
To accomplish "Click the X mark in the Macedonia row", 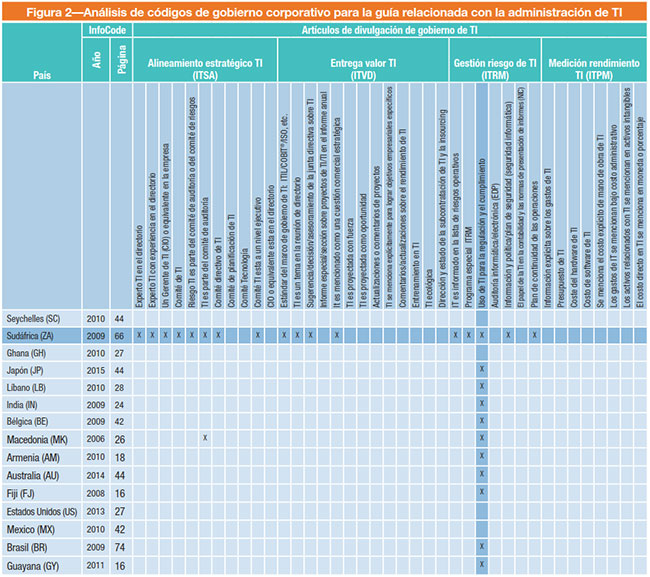I will 205,437.
